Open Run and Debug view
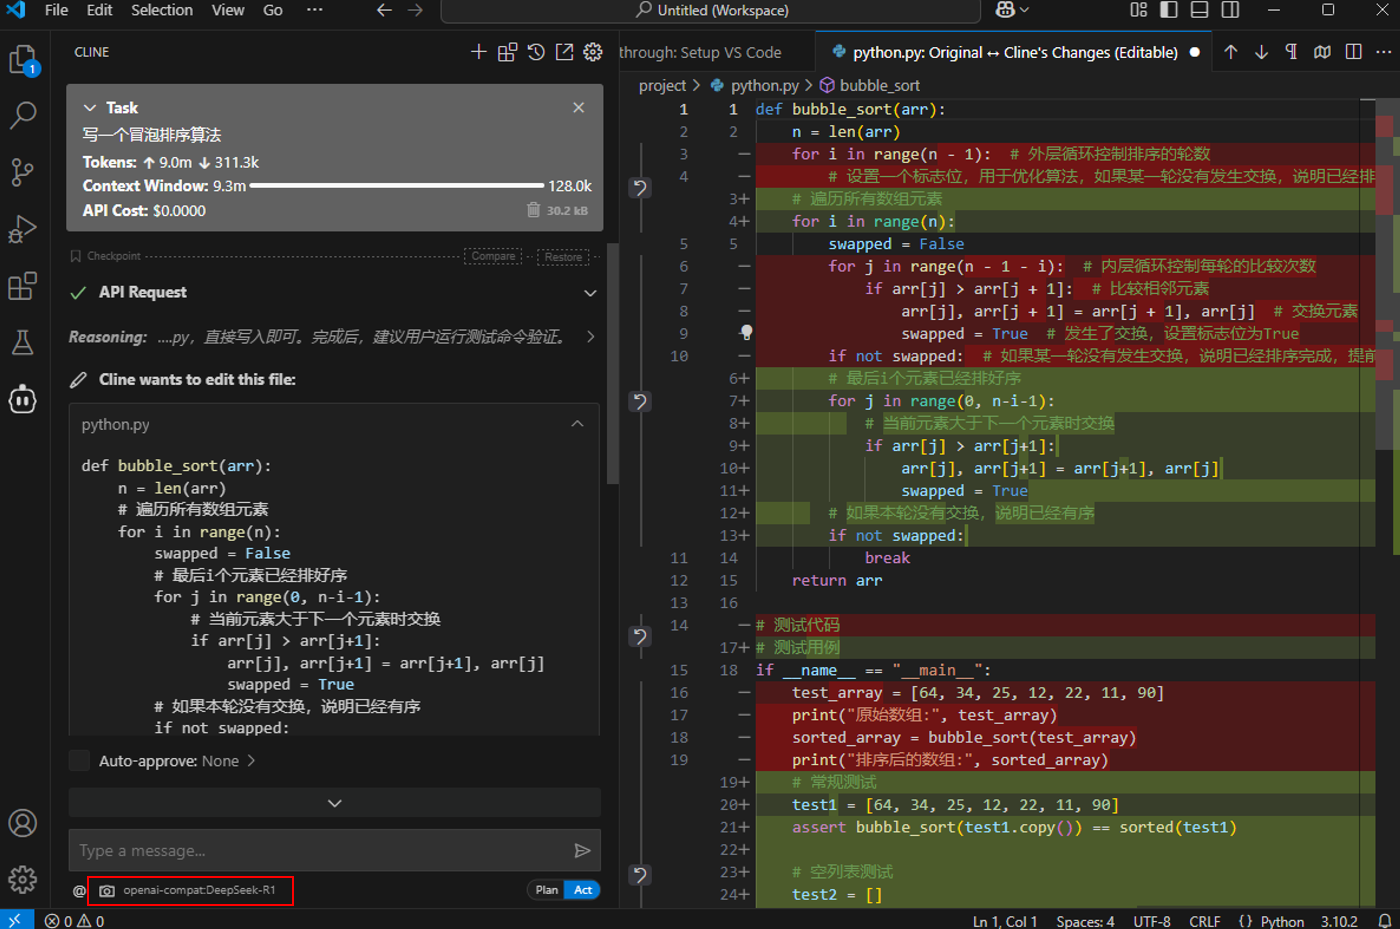This screenshot has height=929, width=1400. (22, 230)
